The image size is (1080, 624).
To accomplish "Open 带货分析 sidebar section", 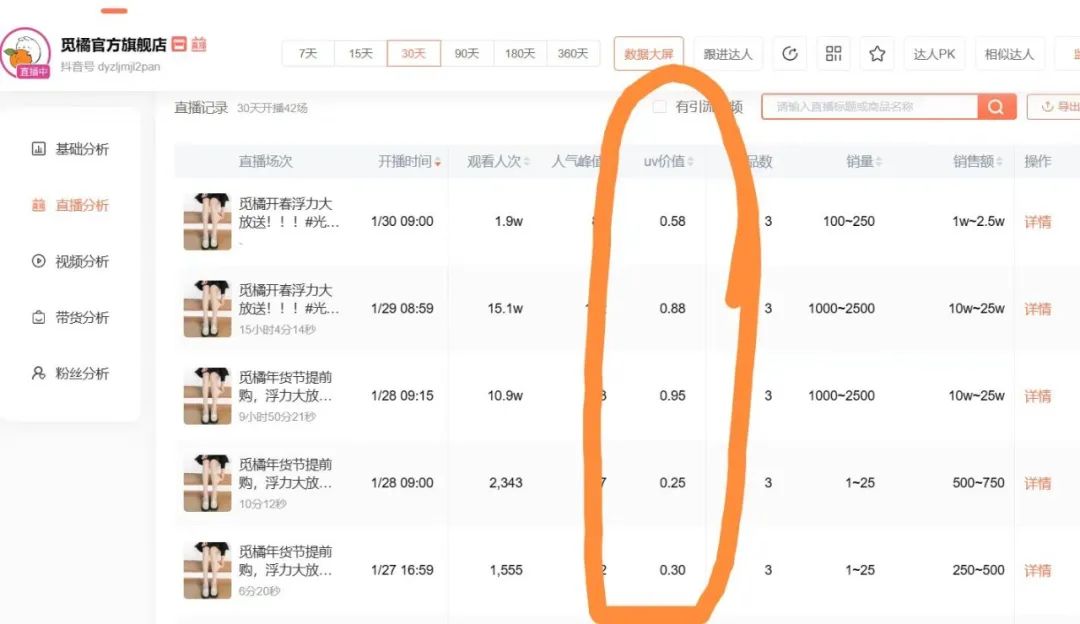I will (70, 318).
